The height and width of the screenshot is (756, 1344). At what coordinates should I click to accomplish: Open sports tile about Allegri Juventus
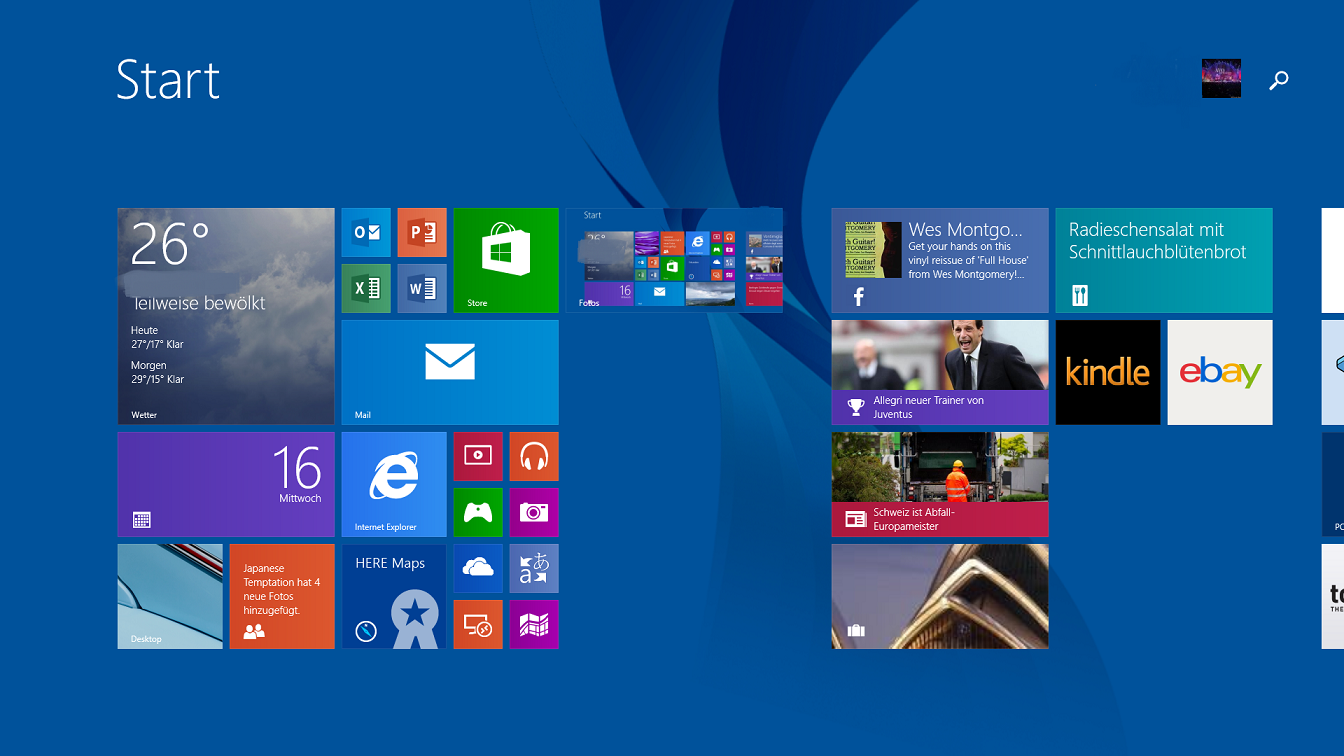(940, 373)
